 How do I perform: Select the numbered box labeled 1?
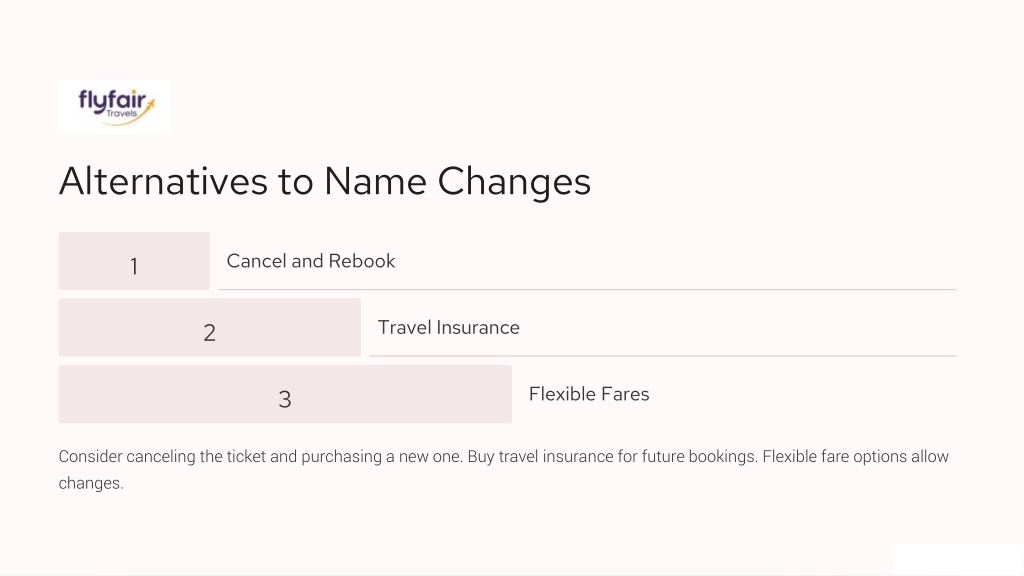(134, 261)
